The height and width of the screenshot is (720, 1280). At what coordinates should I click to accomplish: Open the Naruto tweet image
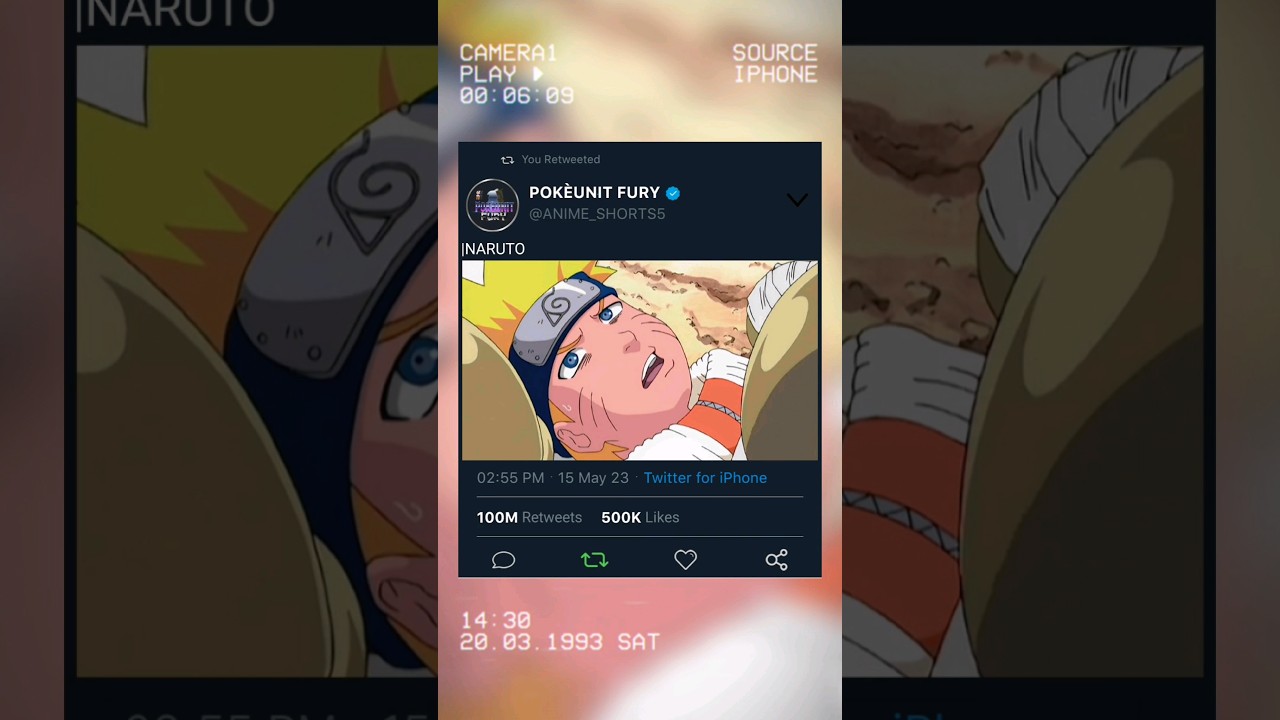[x=640, y=360]
